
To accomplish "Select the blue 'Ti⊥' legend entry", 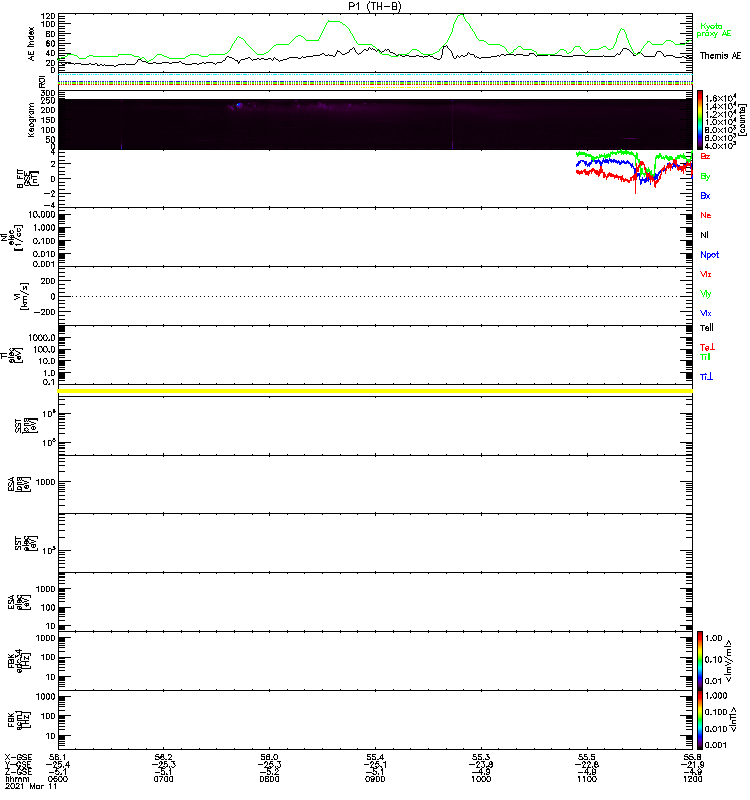I will pos(706,377).
